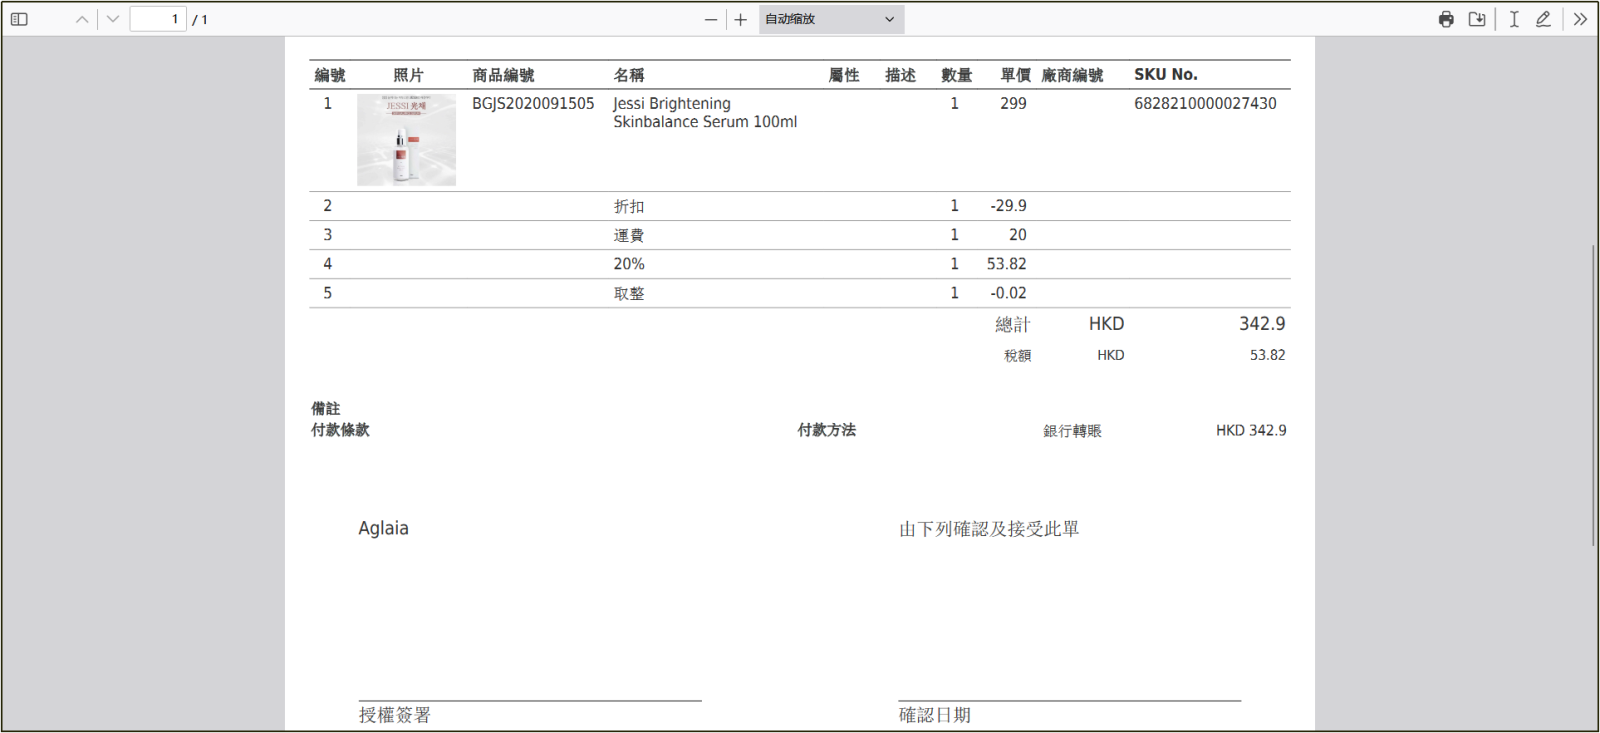Click the 53.82 price in row 4

click(1006, 264)
